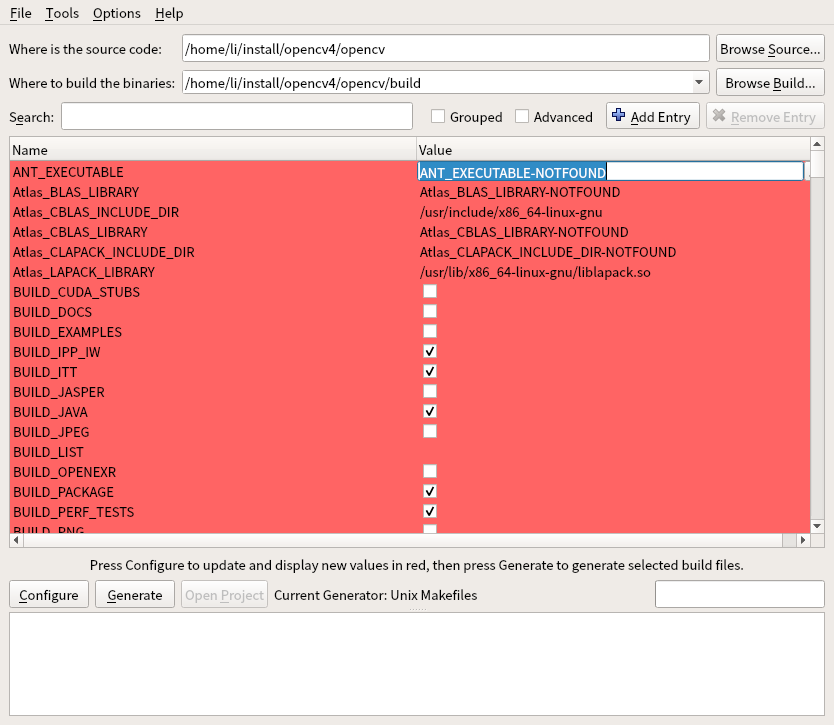Open the Options menu
Screen dimensions: 834x725
tap(116, 13)
